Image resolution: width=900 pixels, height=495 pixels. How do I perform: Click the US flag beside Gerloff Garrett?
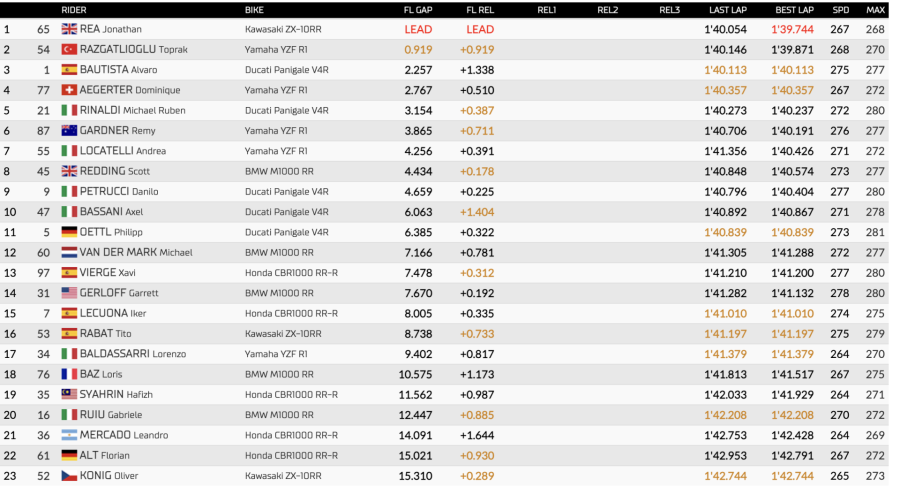(69, 293)
